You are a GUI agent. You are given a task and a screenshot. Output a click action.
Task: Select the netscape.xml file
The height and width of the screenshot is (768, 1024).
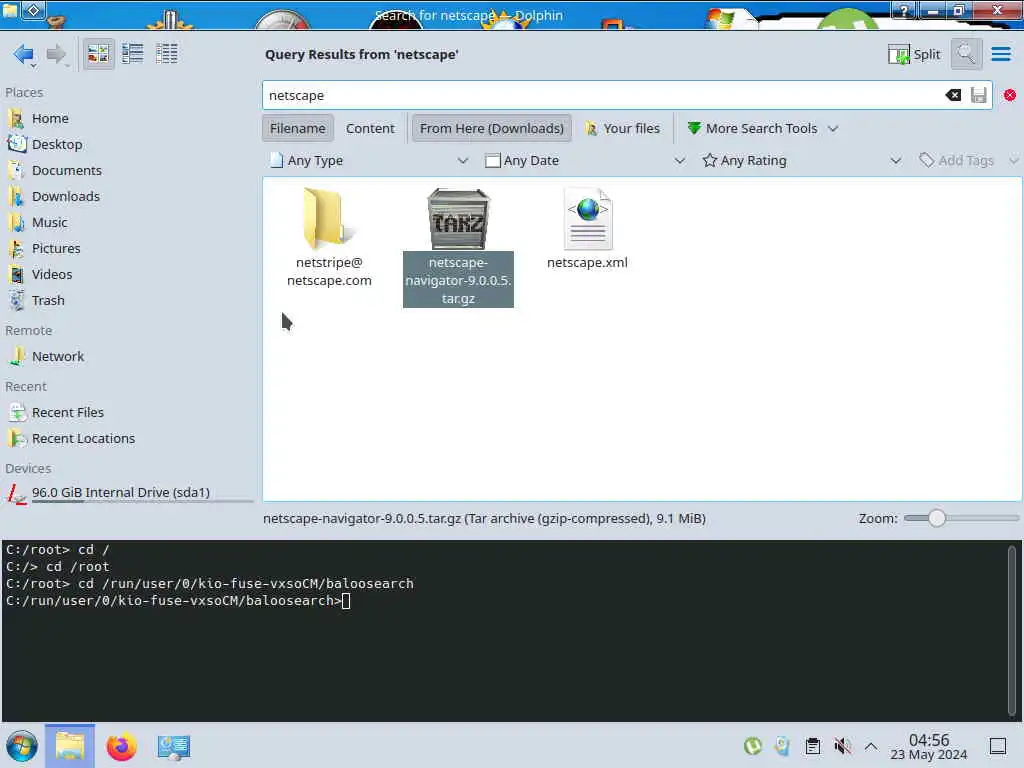[588, 229]
